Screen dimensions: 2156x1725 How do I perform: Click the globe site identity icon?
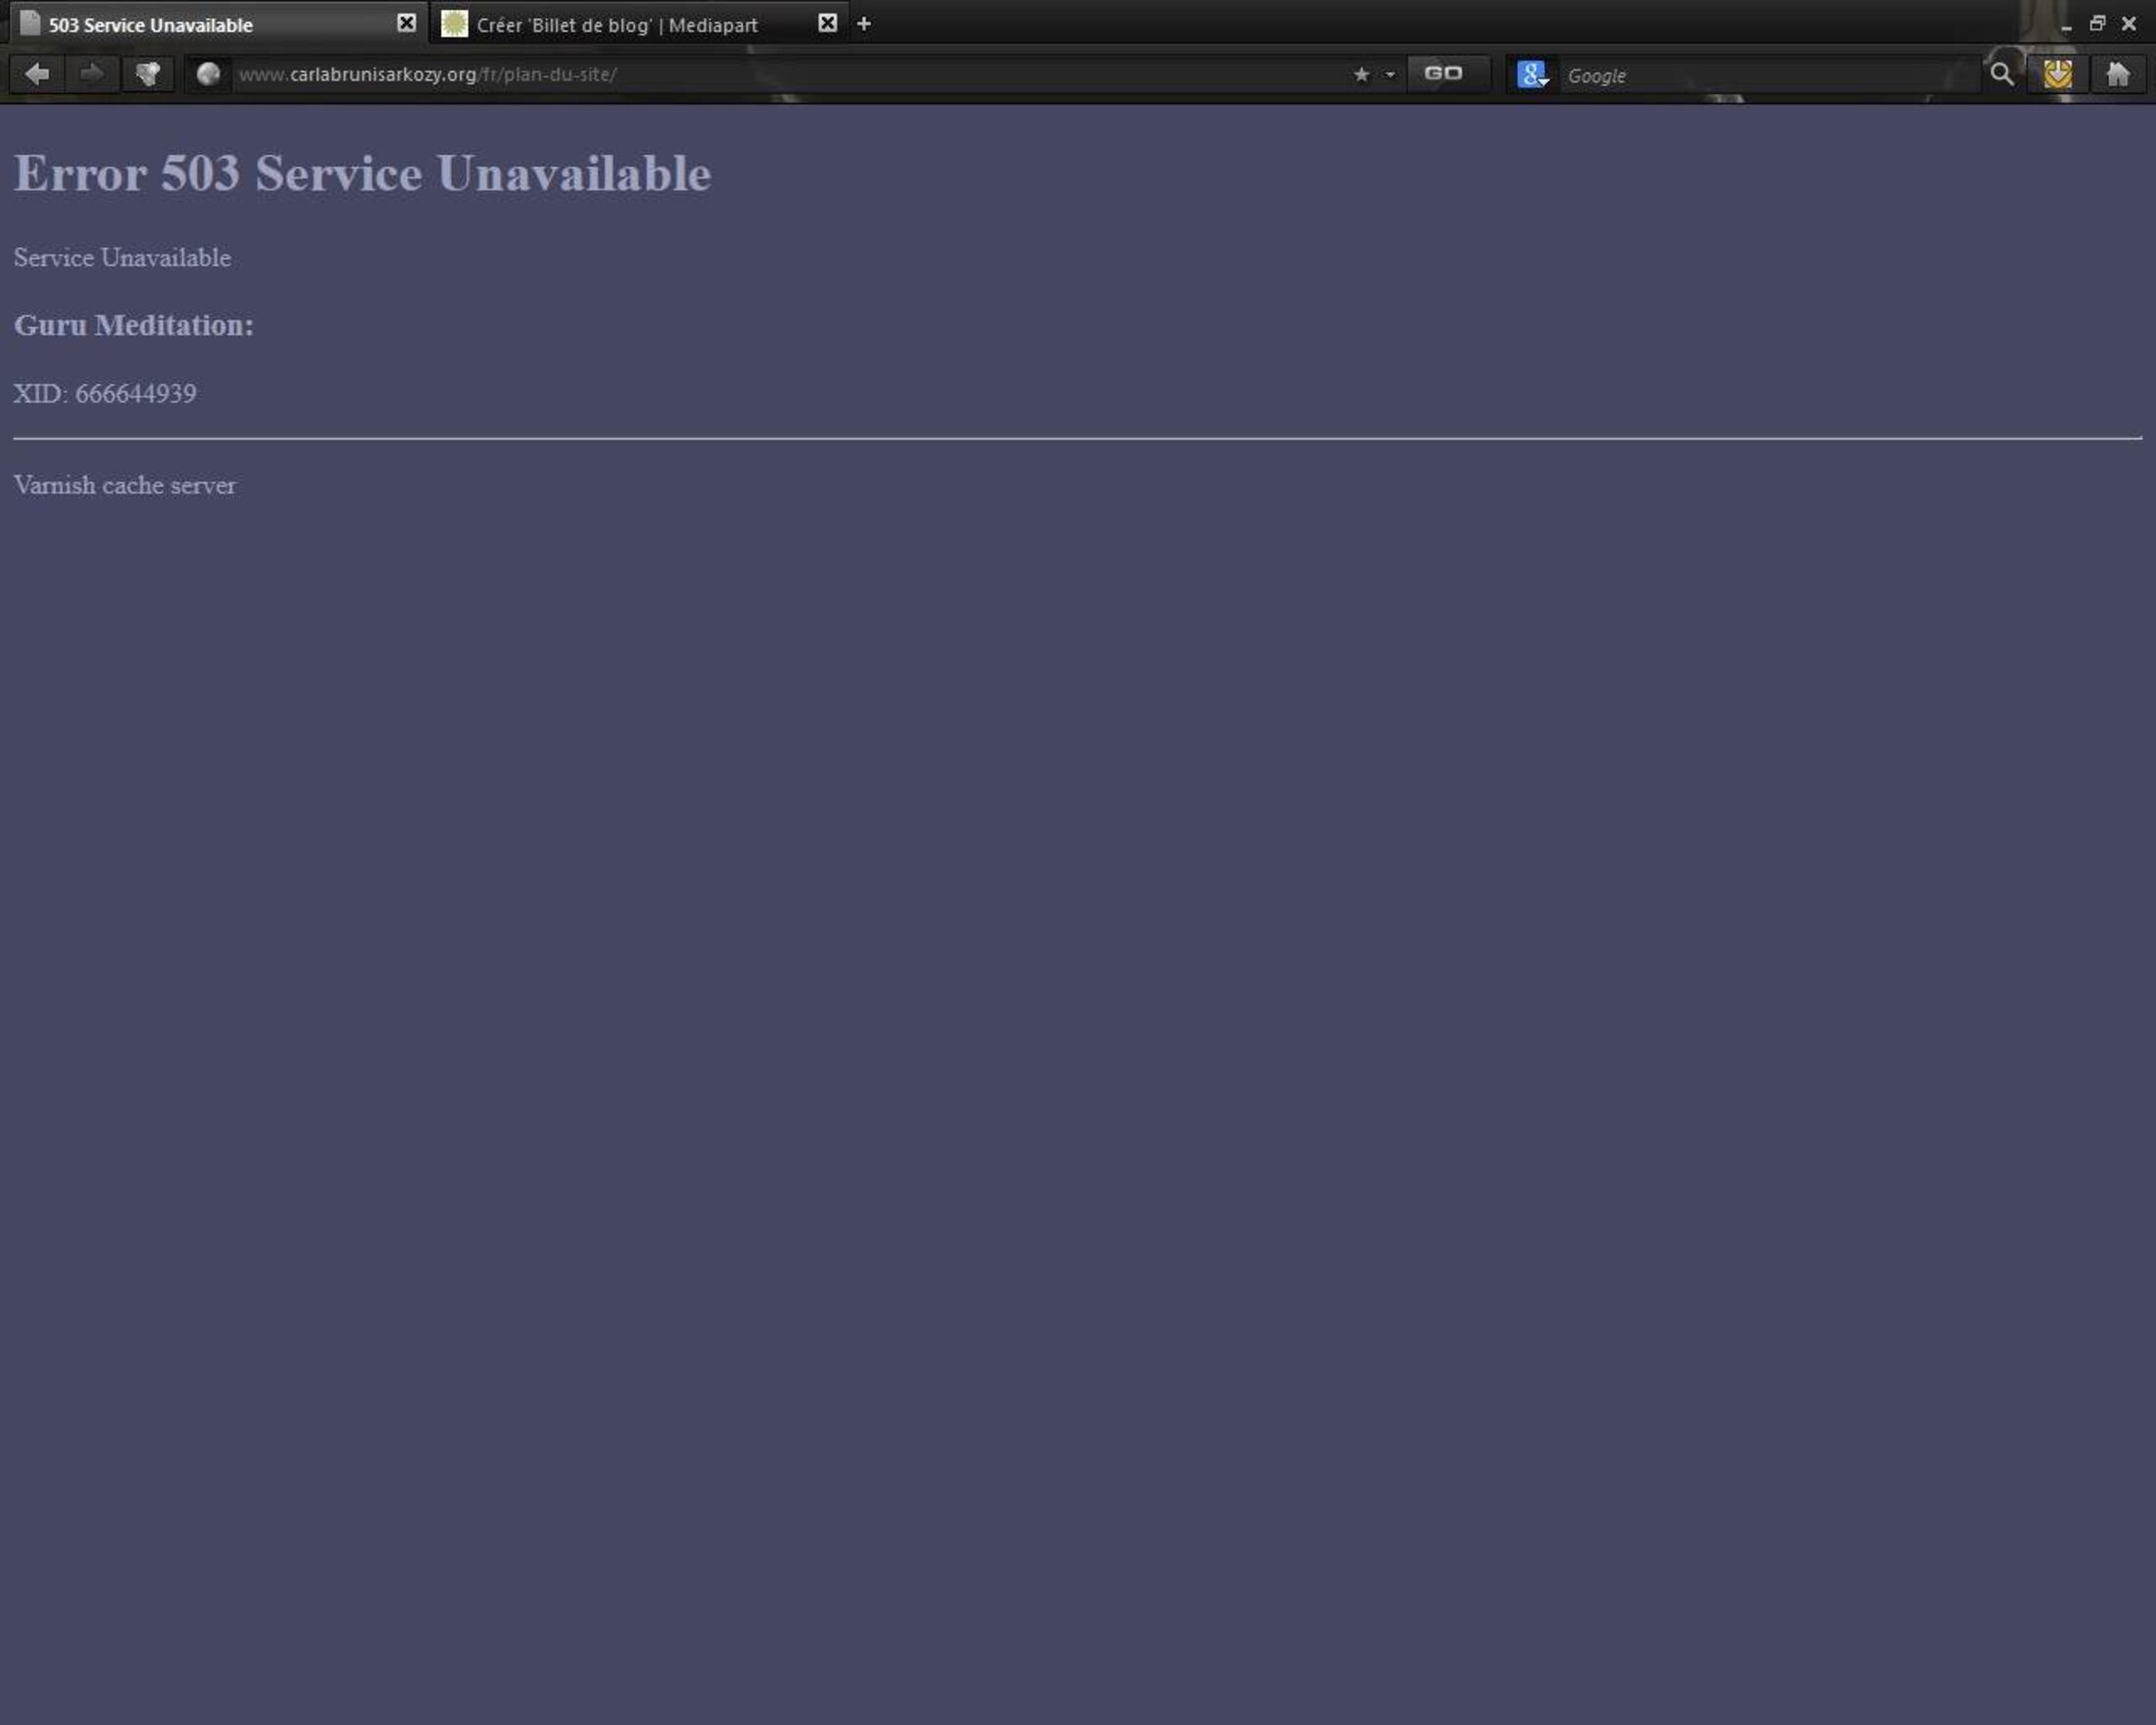[208, 74]
